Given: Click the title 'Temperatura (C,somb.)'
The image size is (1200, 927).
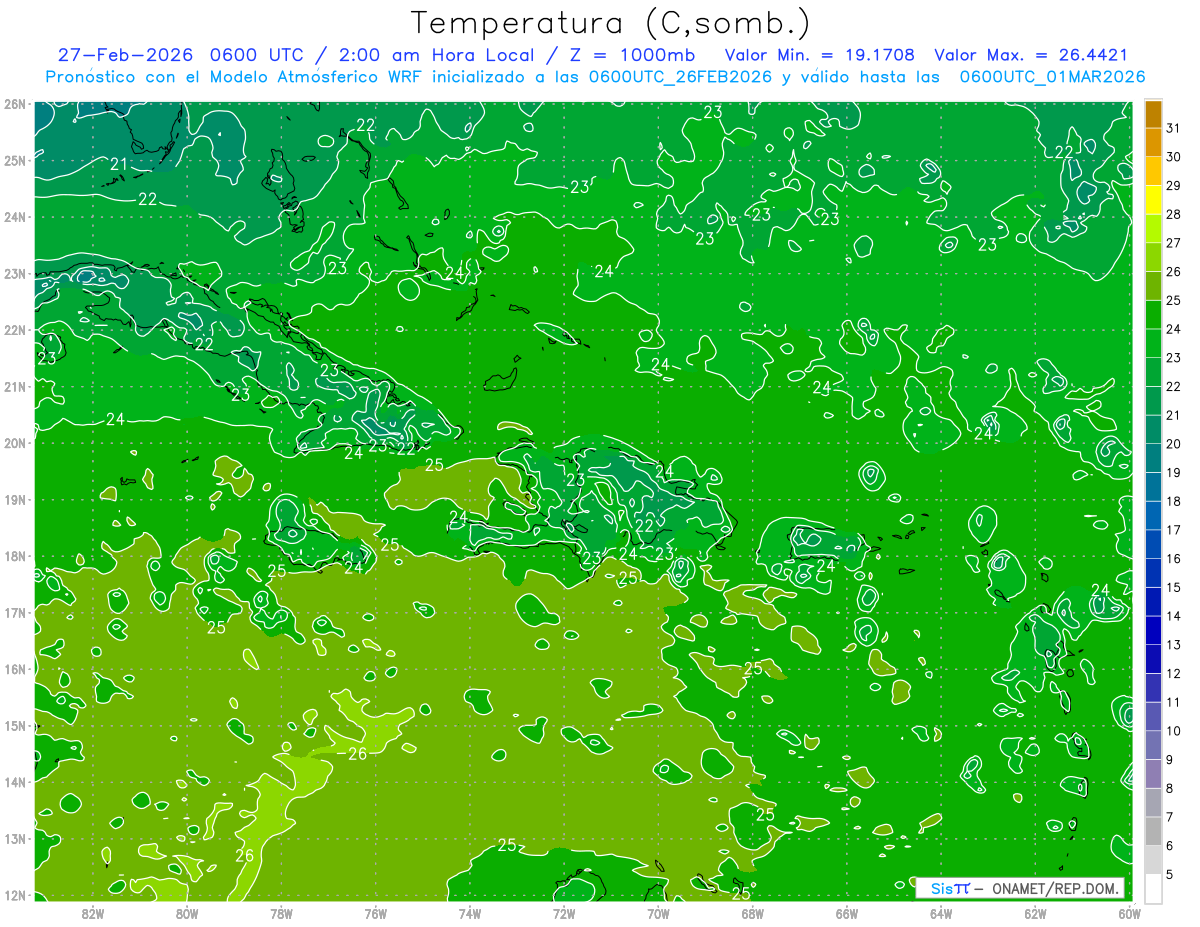Looking at the screenshot, I should tap(610, 23).
